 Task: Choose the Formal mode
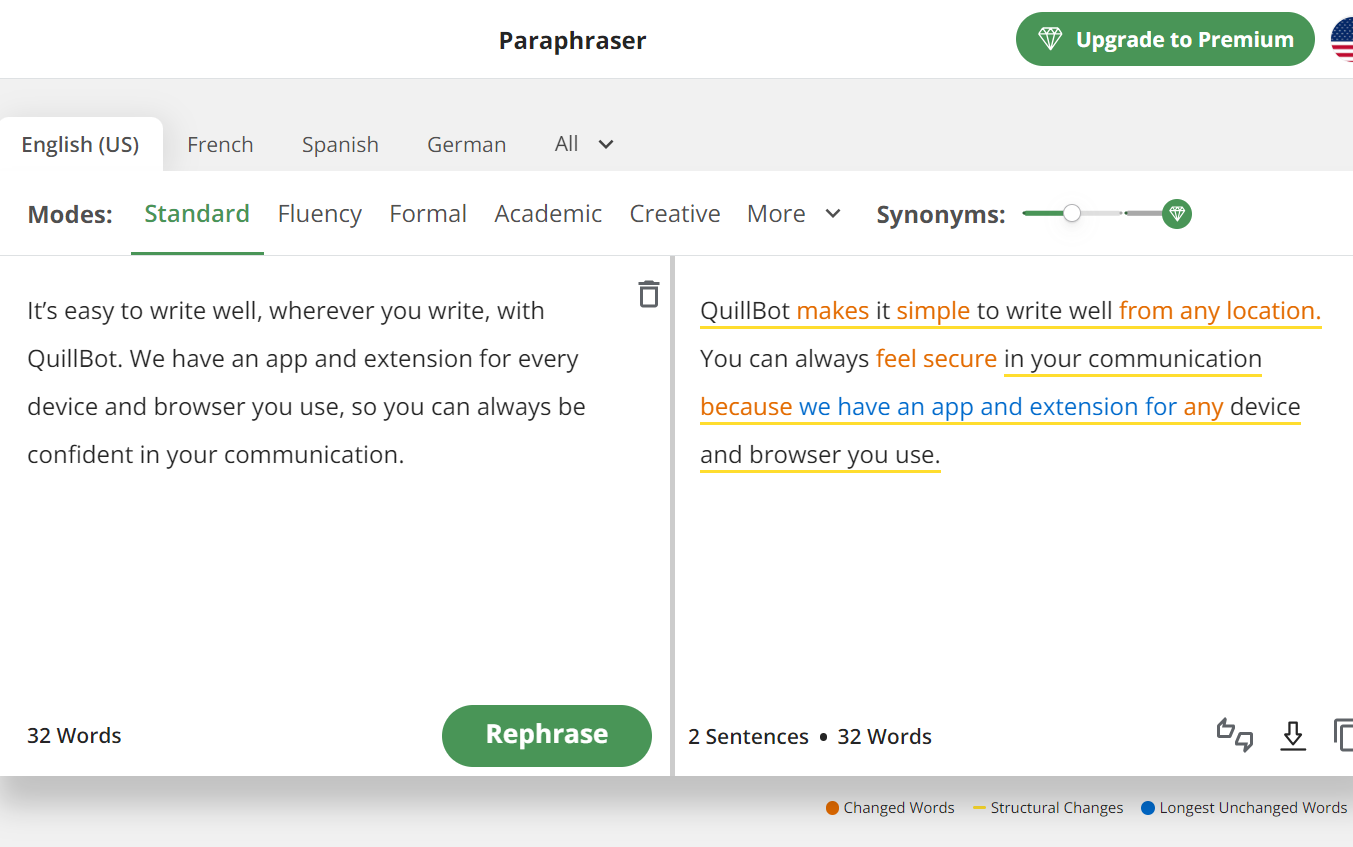tap(428, 214)
